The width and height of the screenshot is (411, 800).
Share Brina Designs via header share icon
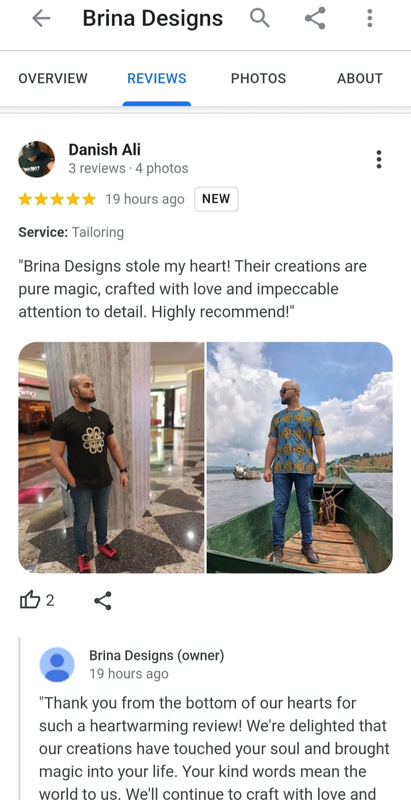click(315, 19)
